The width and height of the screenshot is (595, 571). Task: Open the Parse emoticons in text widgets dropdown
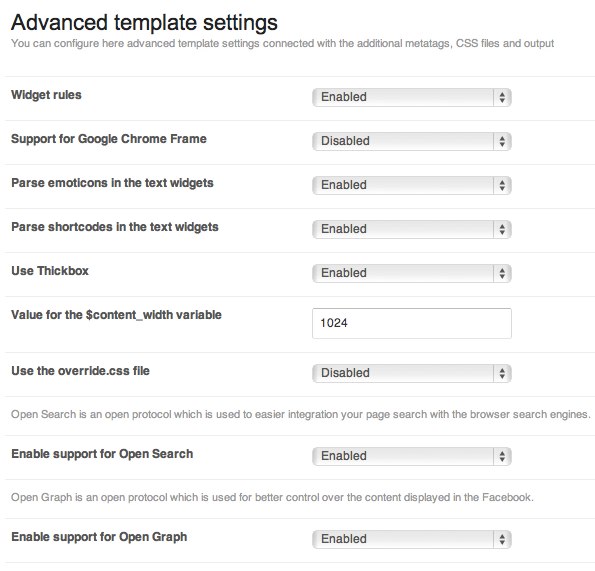(x=412, y=185)
